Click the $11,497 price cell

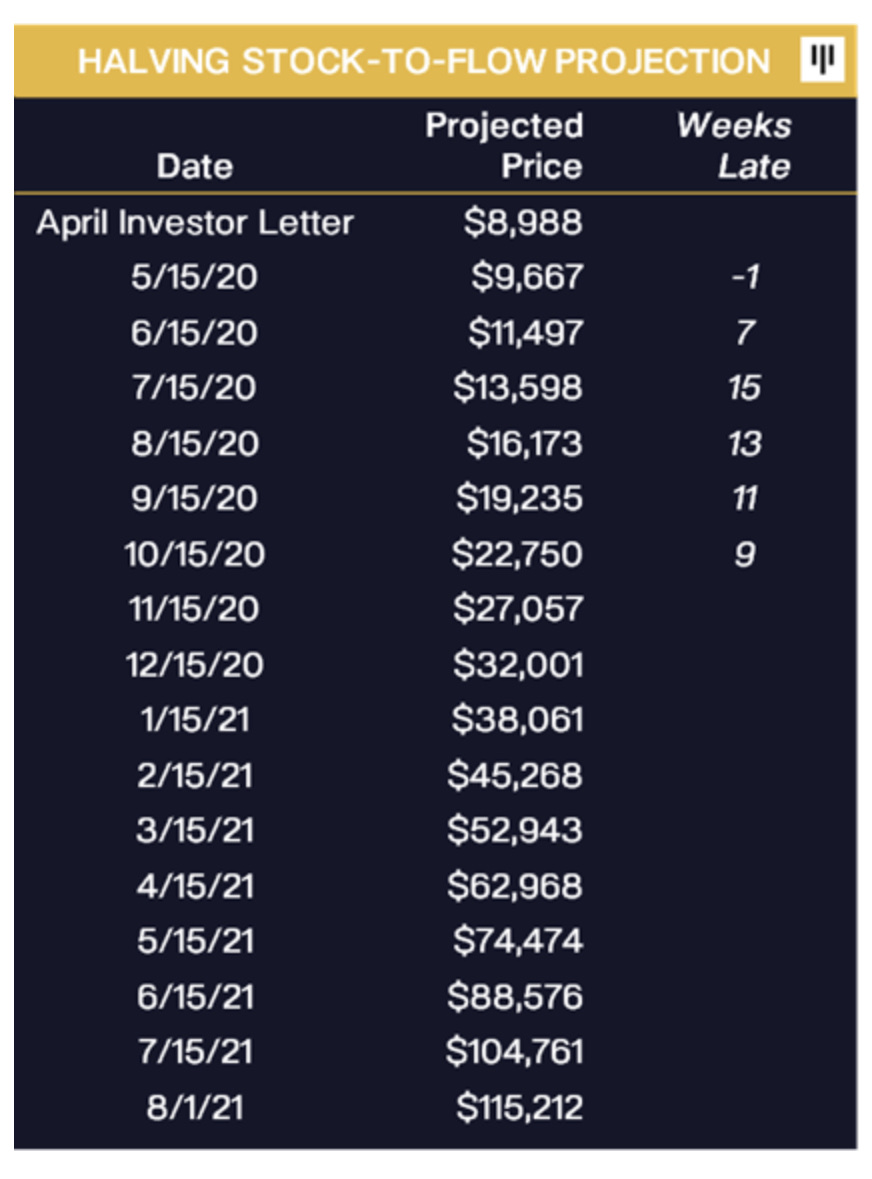524,332
